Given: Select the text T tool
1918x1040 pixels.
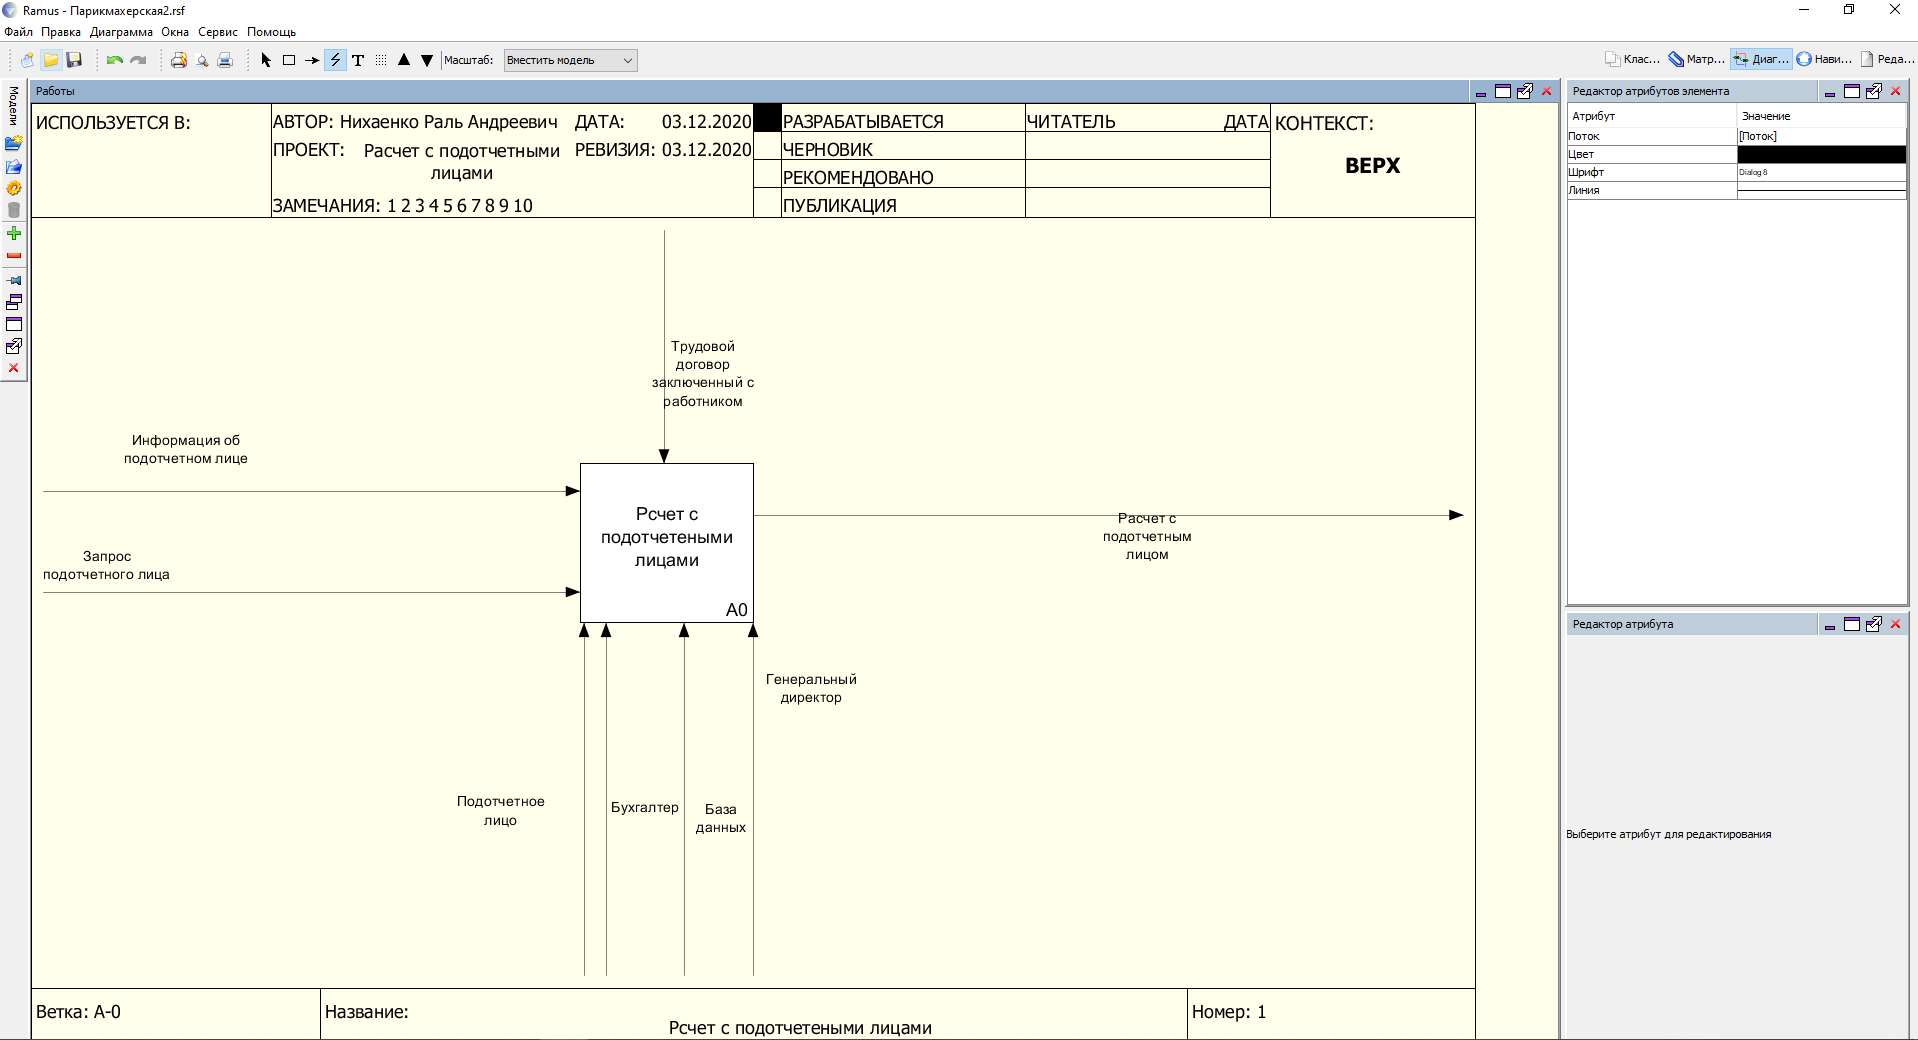Looking at the screenshot, I should tap(358, 60).
